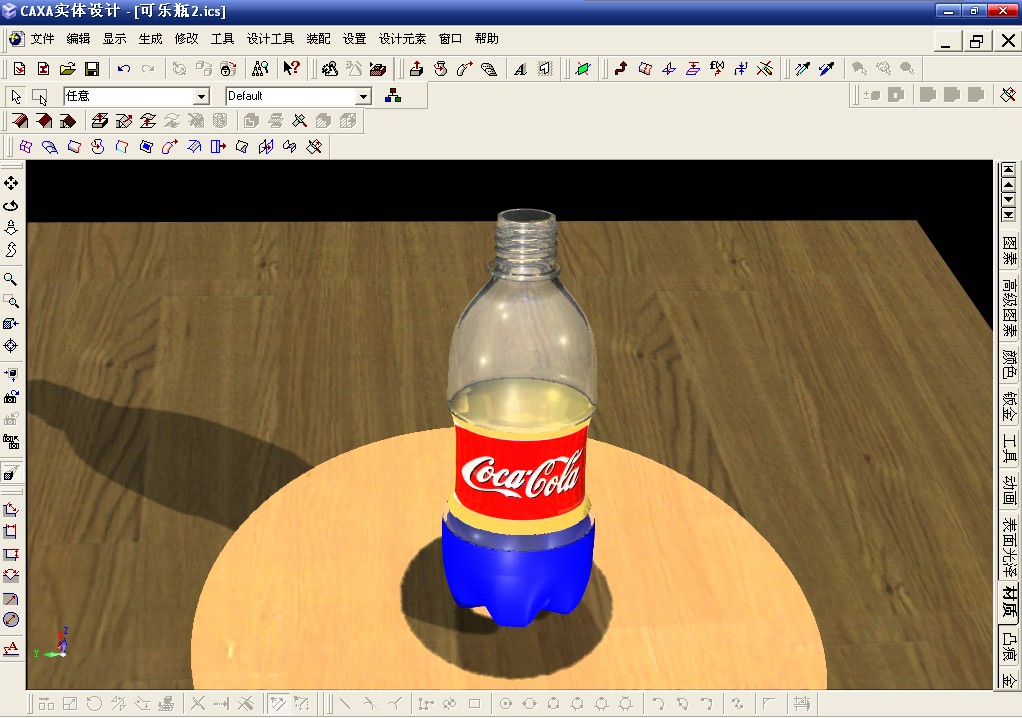Click the green plane icon in top toolbar
This screenshot has width=1022, height=718.
[583, 68]
